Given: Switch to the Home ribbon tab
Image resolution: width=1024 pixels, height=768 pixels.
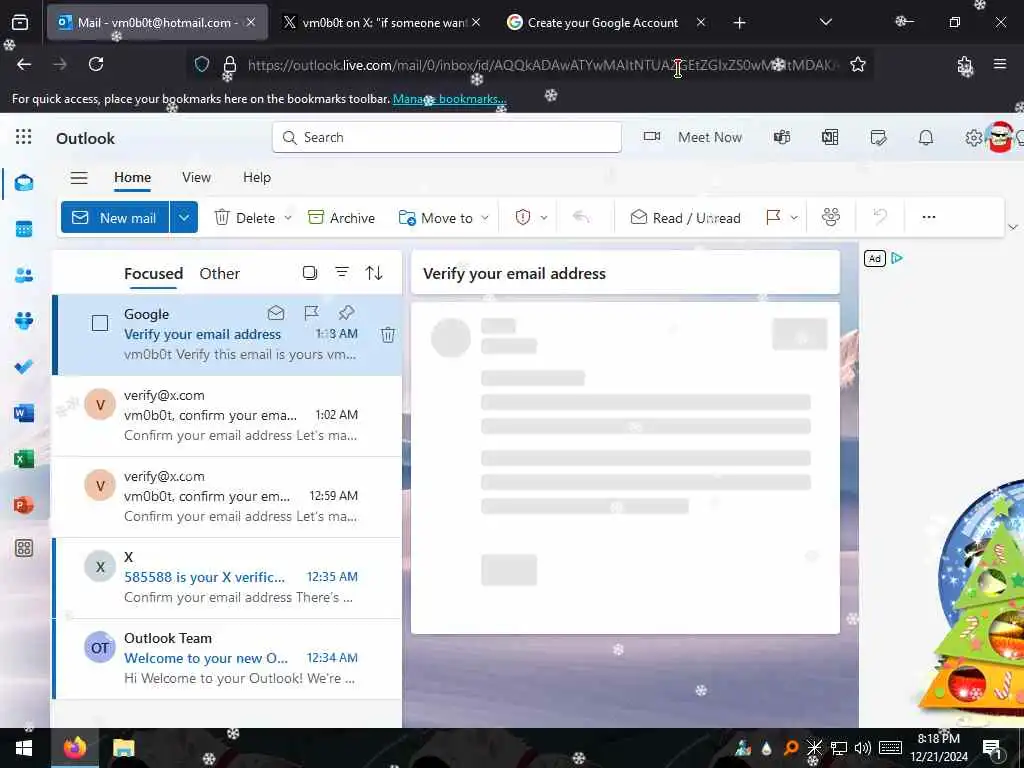Looking at the screenshot, I should point(133,178).
